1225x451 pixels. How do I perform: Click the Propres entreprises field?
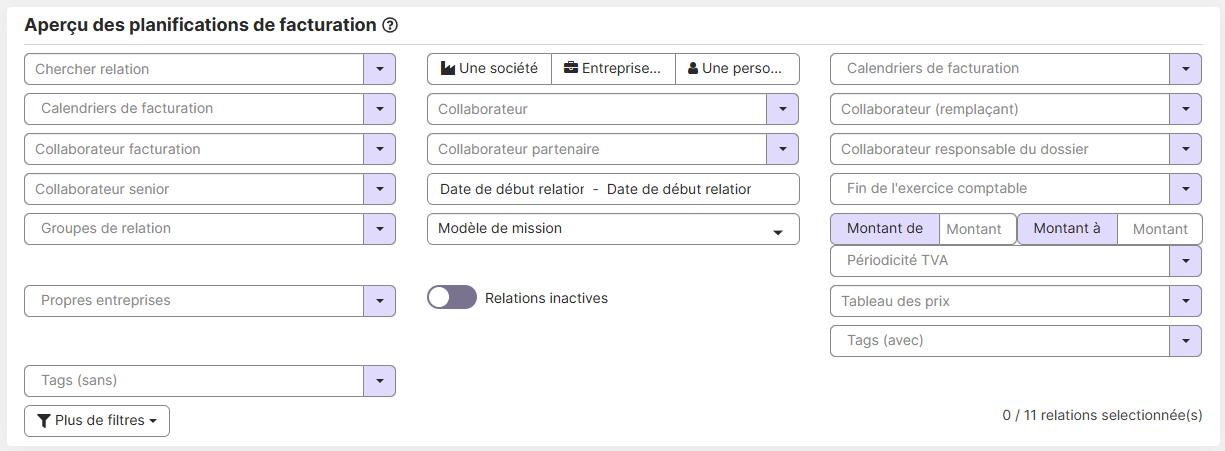194,301
